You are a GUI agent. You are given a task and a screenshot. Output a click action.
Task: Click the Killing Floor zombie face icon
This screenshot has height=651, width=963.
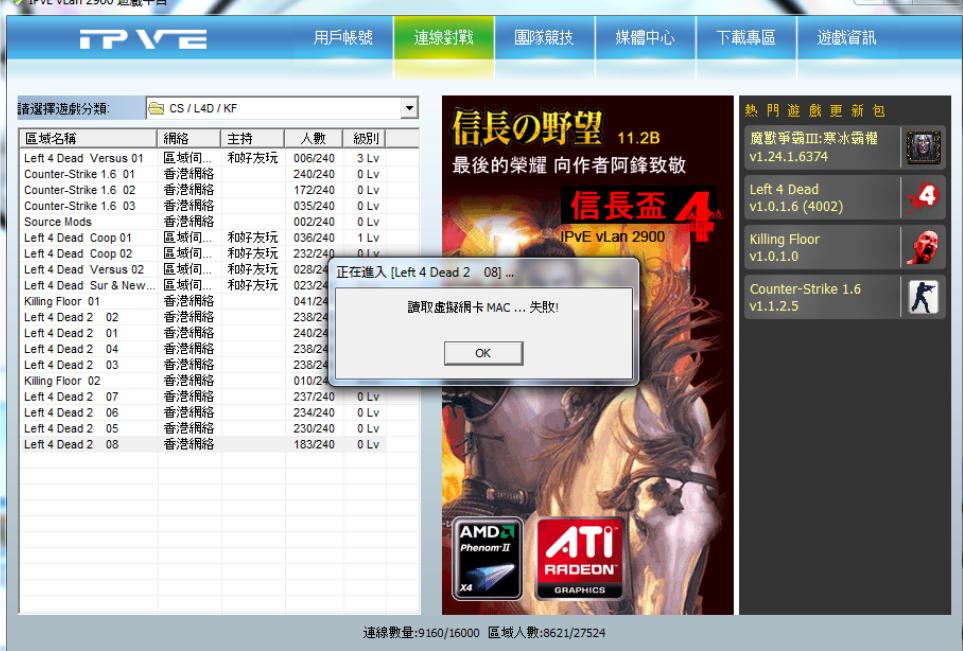click(923, 247)
